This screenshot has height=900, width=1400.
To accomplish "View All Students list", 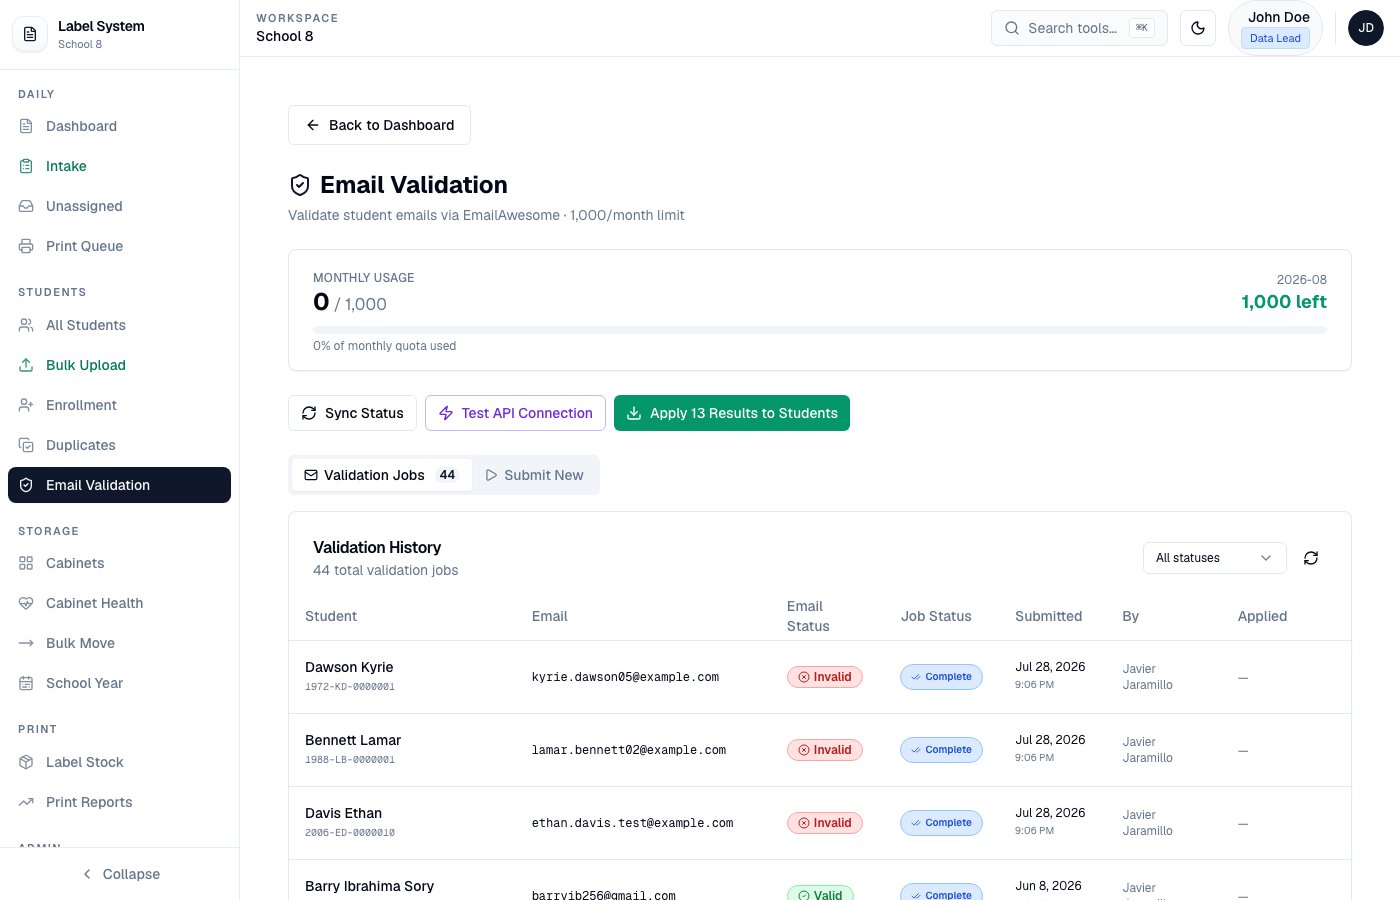I will pyautogui.click(x=119, y=325).
